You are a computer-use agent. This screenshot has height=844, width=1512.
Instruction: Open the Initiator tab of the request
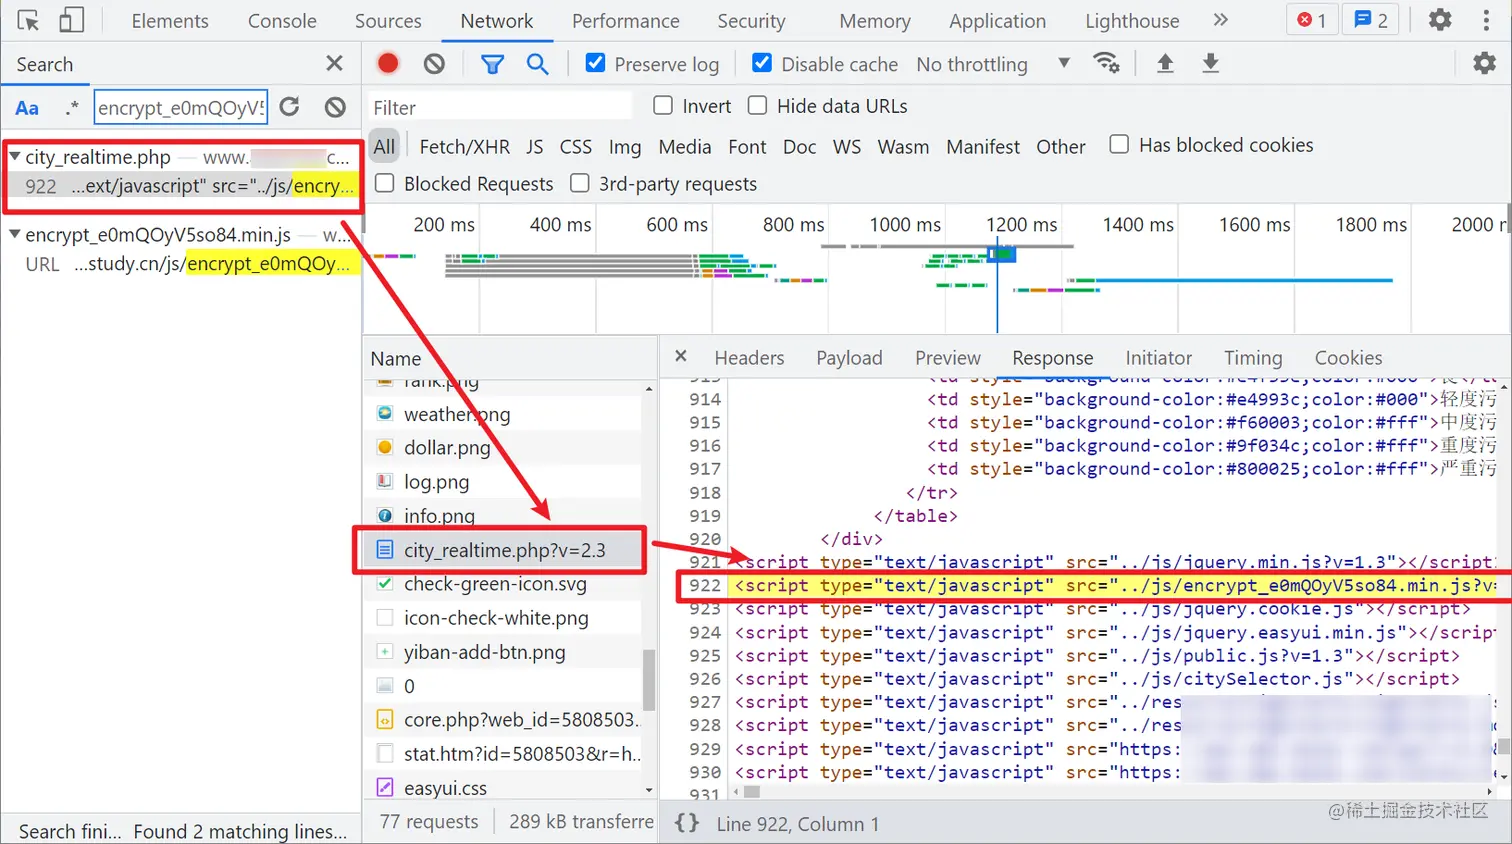pyautogui.click(x=1159, y=358)
